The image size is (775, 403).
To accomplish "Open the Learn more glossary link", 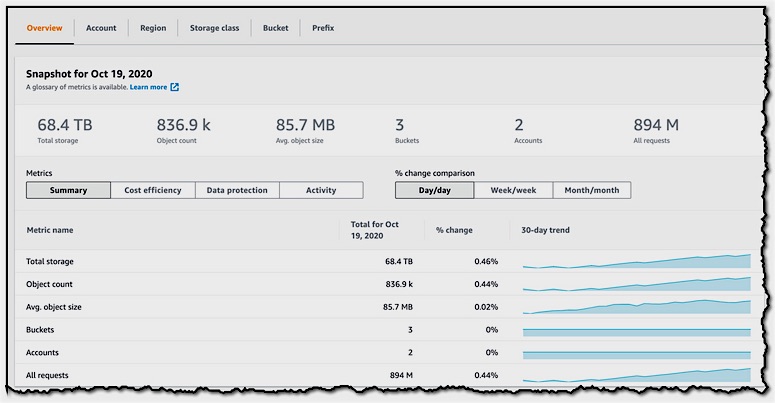I will (148, 87).
